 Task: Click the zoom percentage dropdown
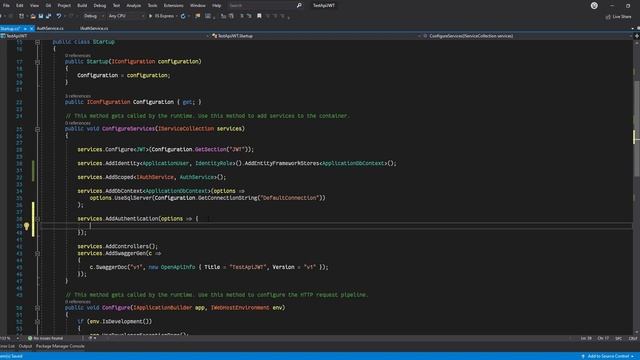pyautogui.click(x=9, y=338)
